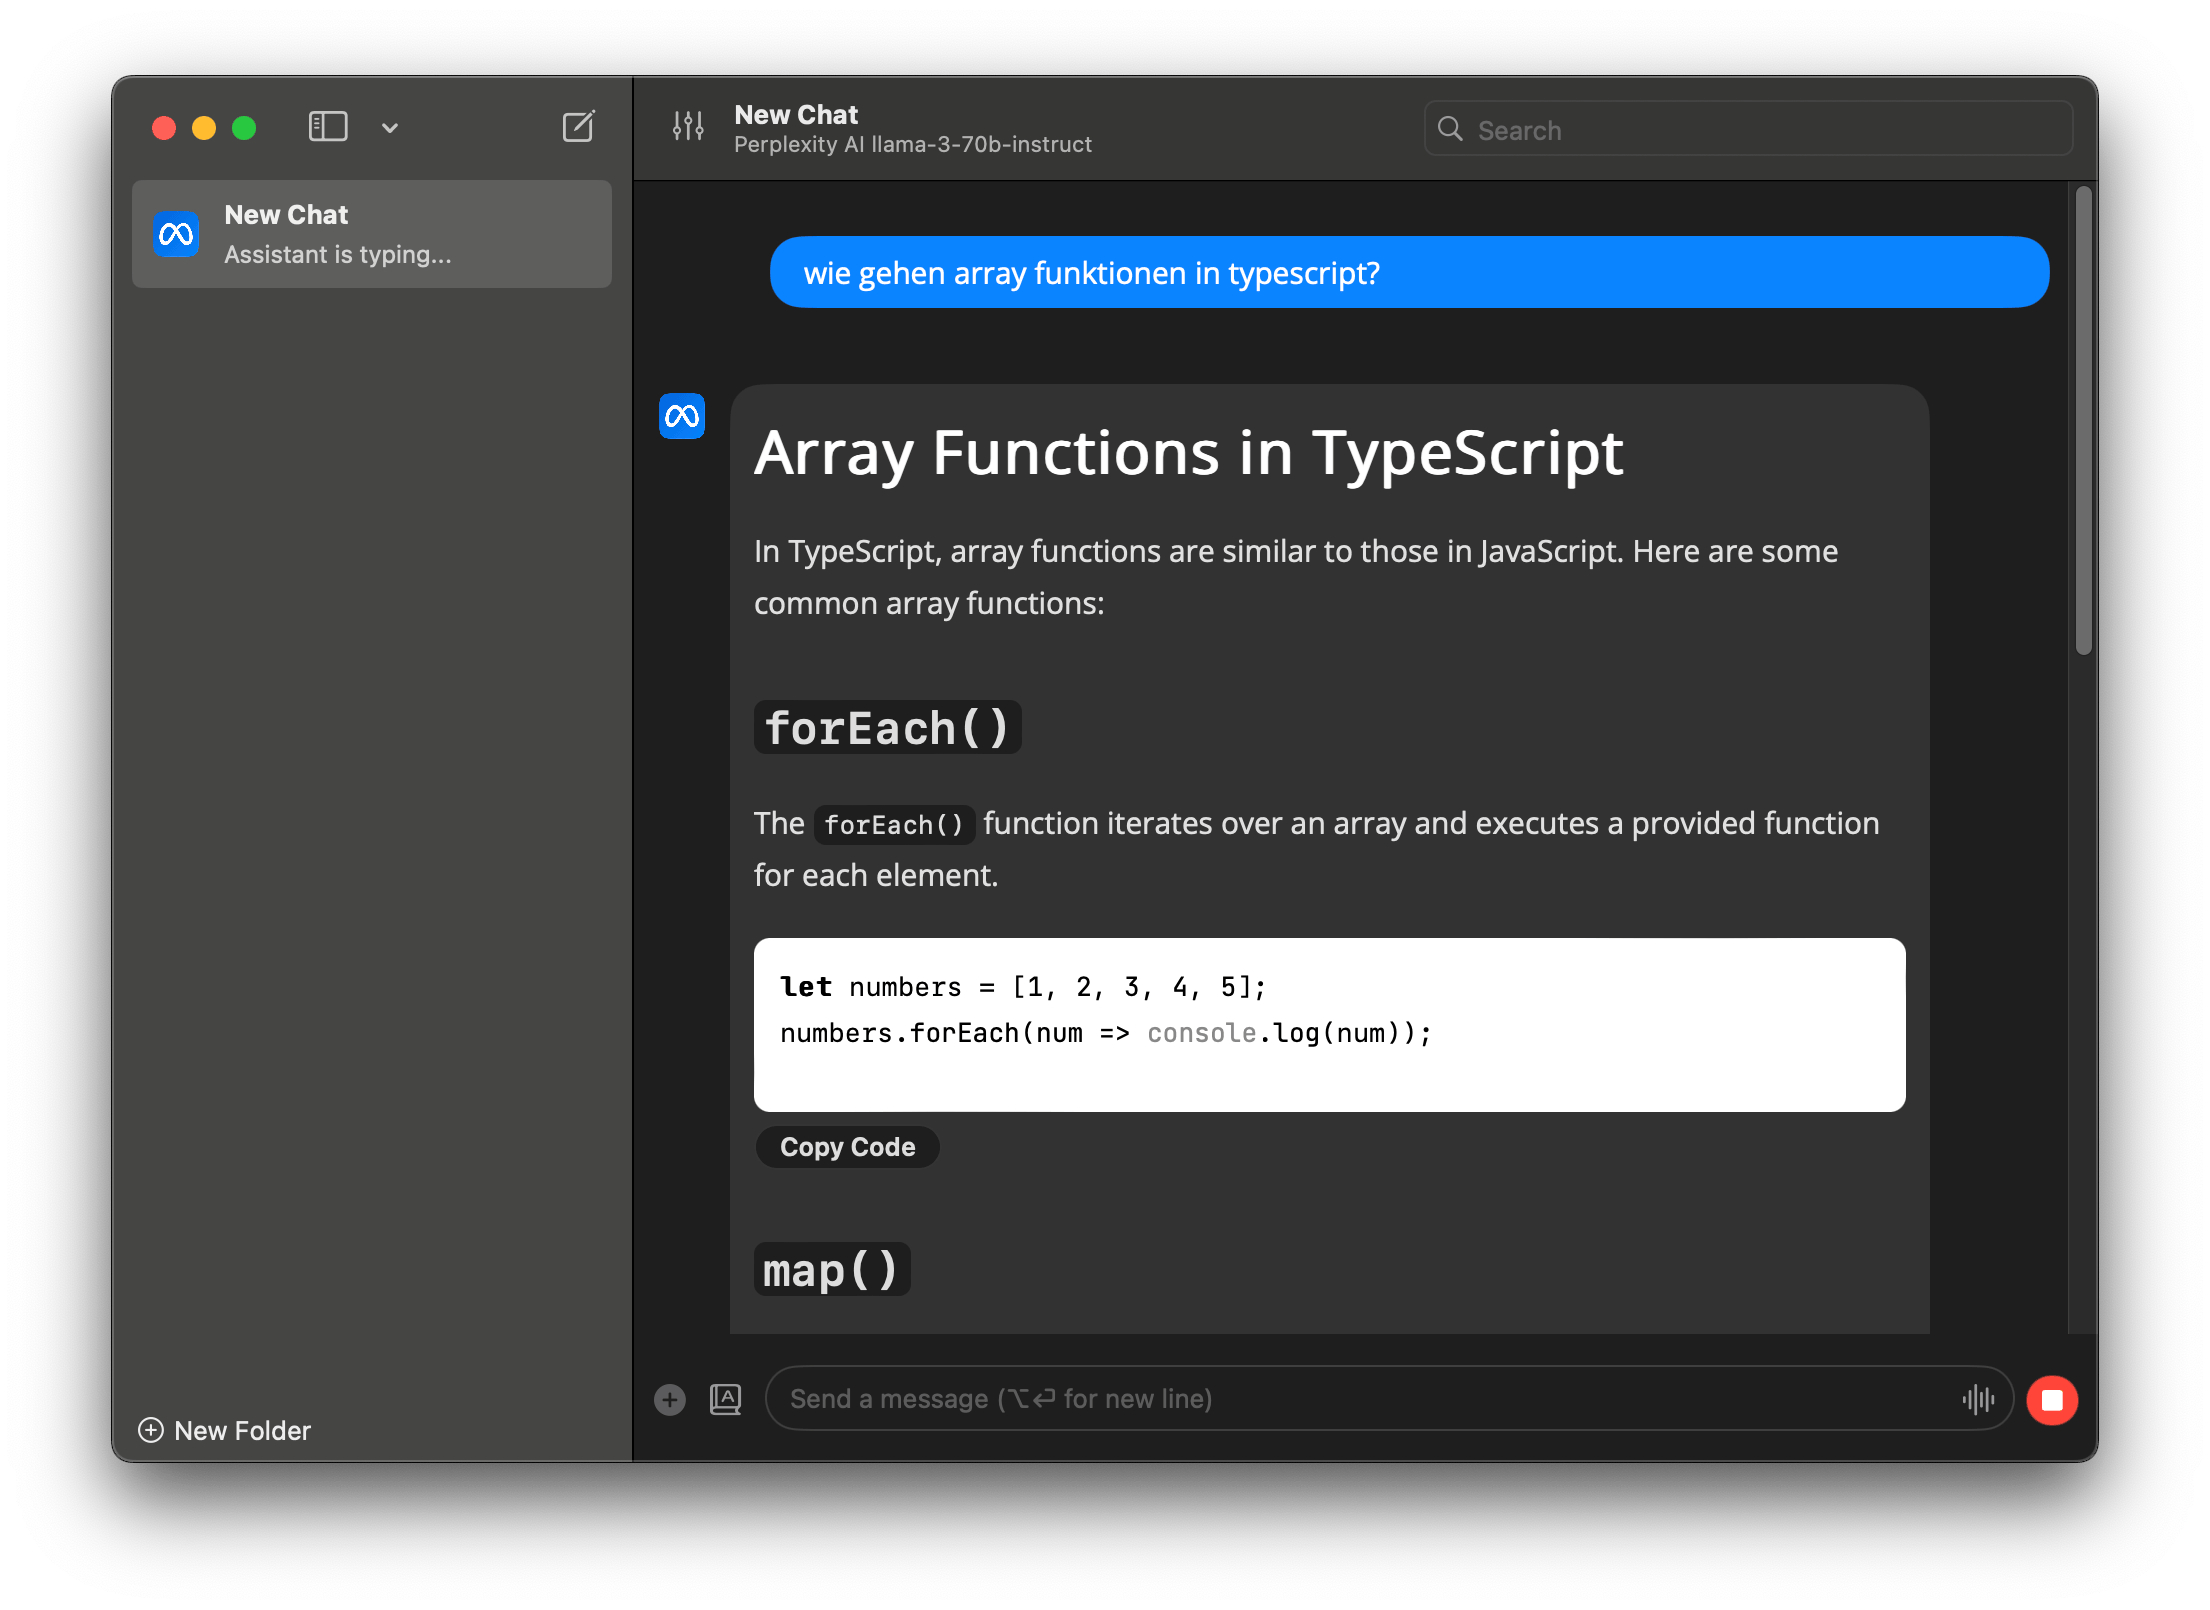Click New Folder at sidebar bottom

click(224, 1430)
